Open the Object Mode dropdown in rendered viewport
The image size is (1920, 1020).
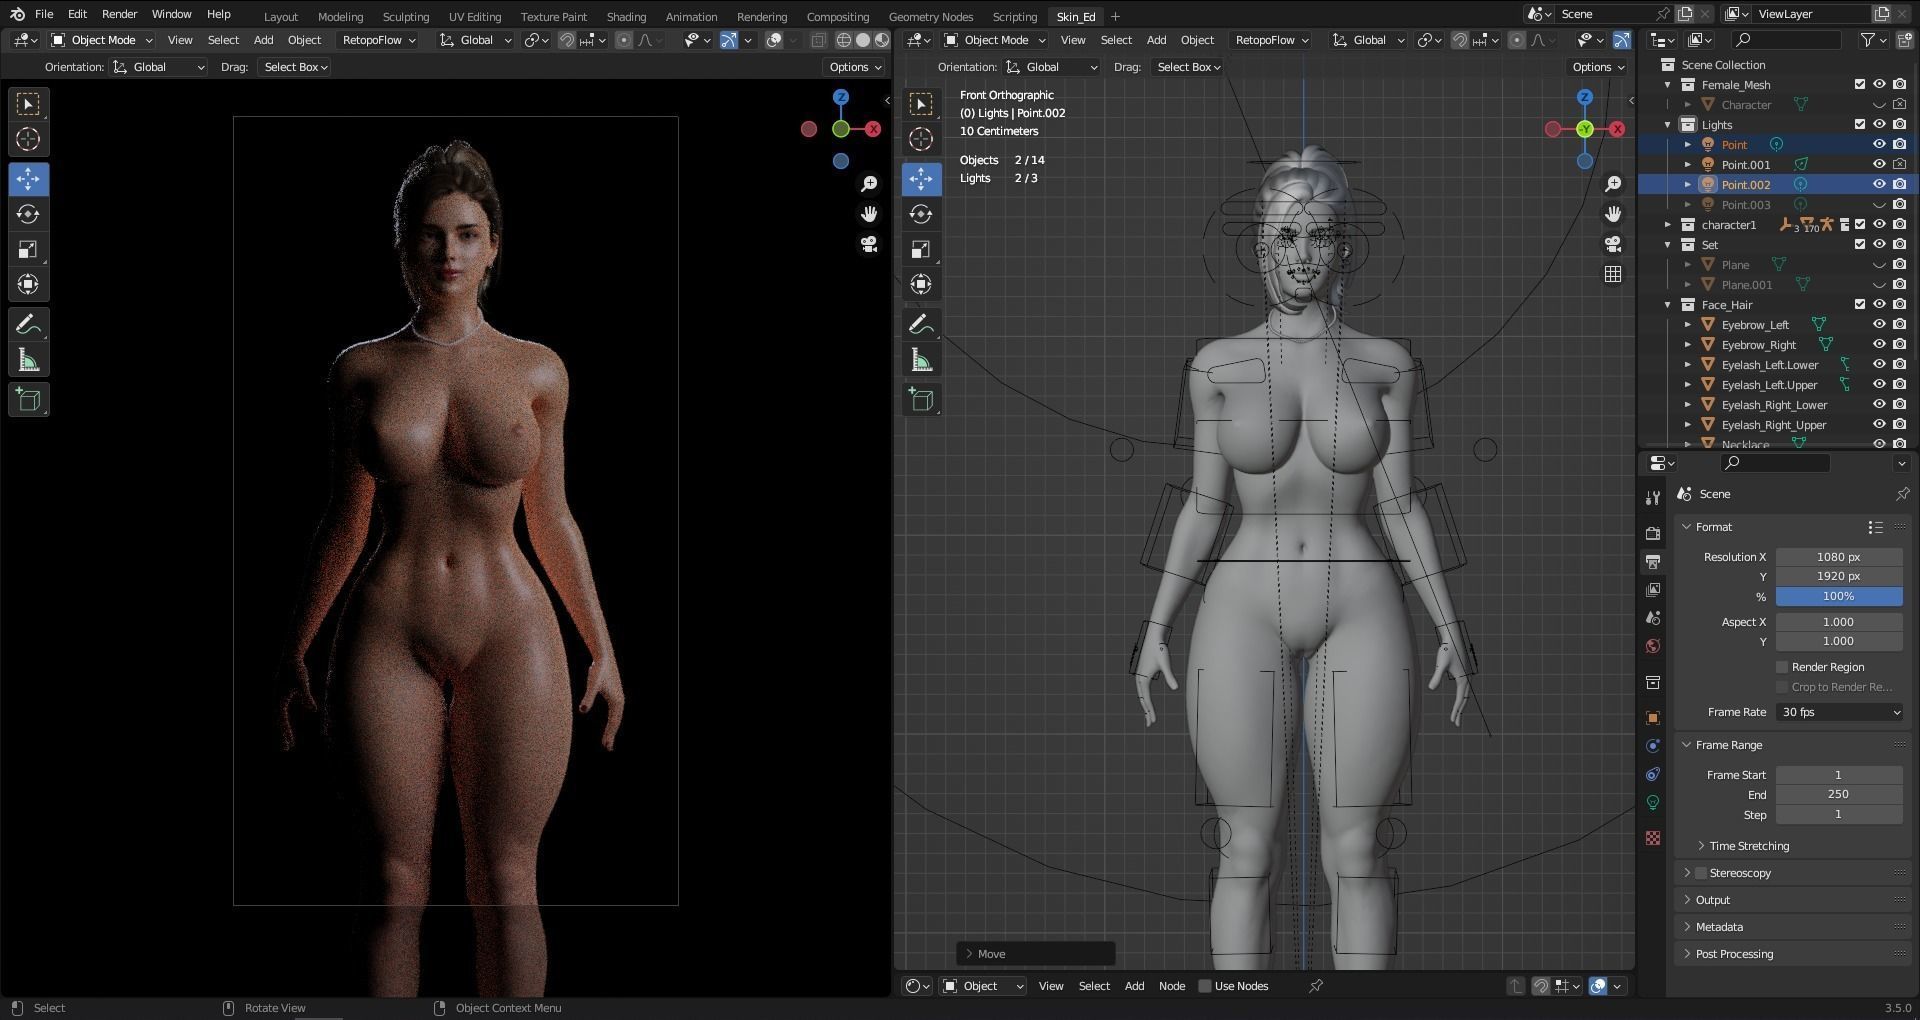point(102,40)
